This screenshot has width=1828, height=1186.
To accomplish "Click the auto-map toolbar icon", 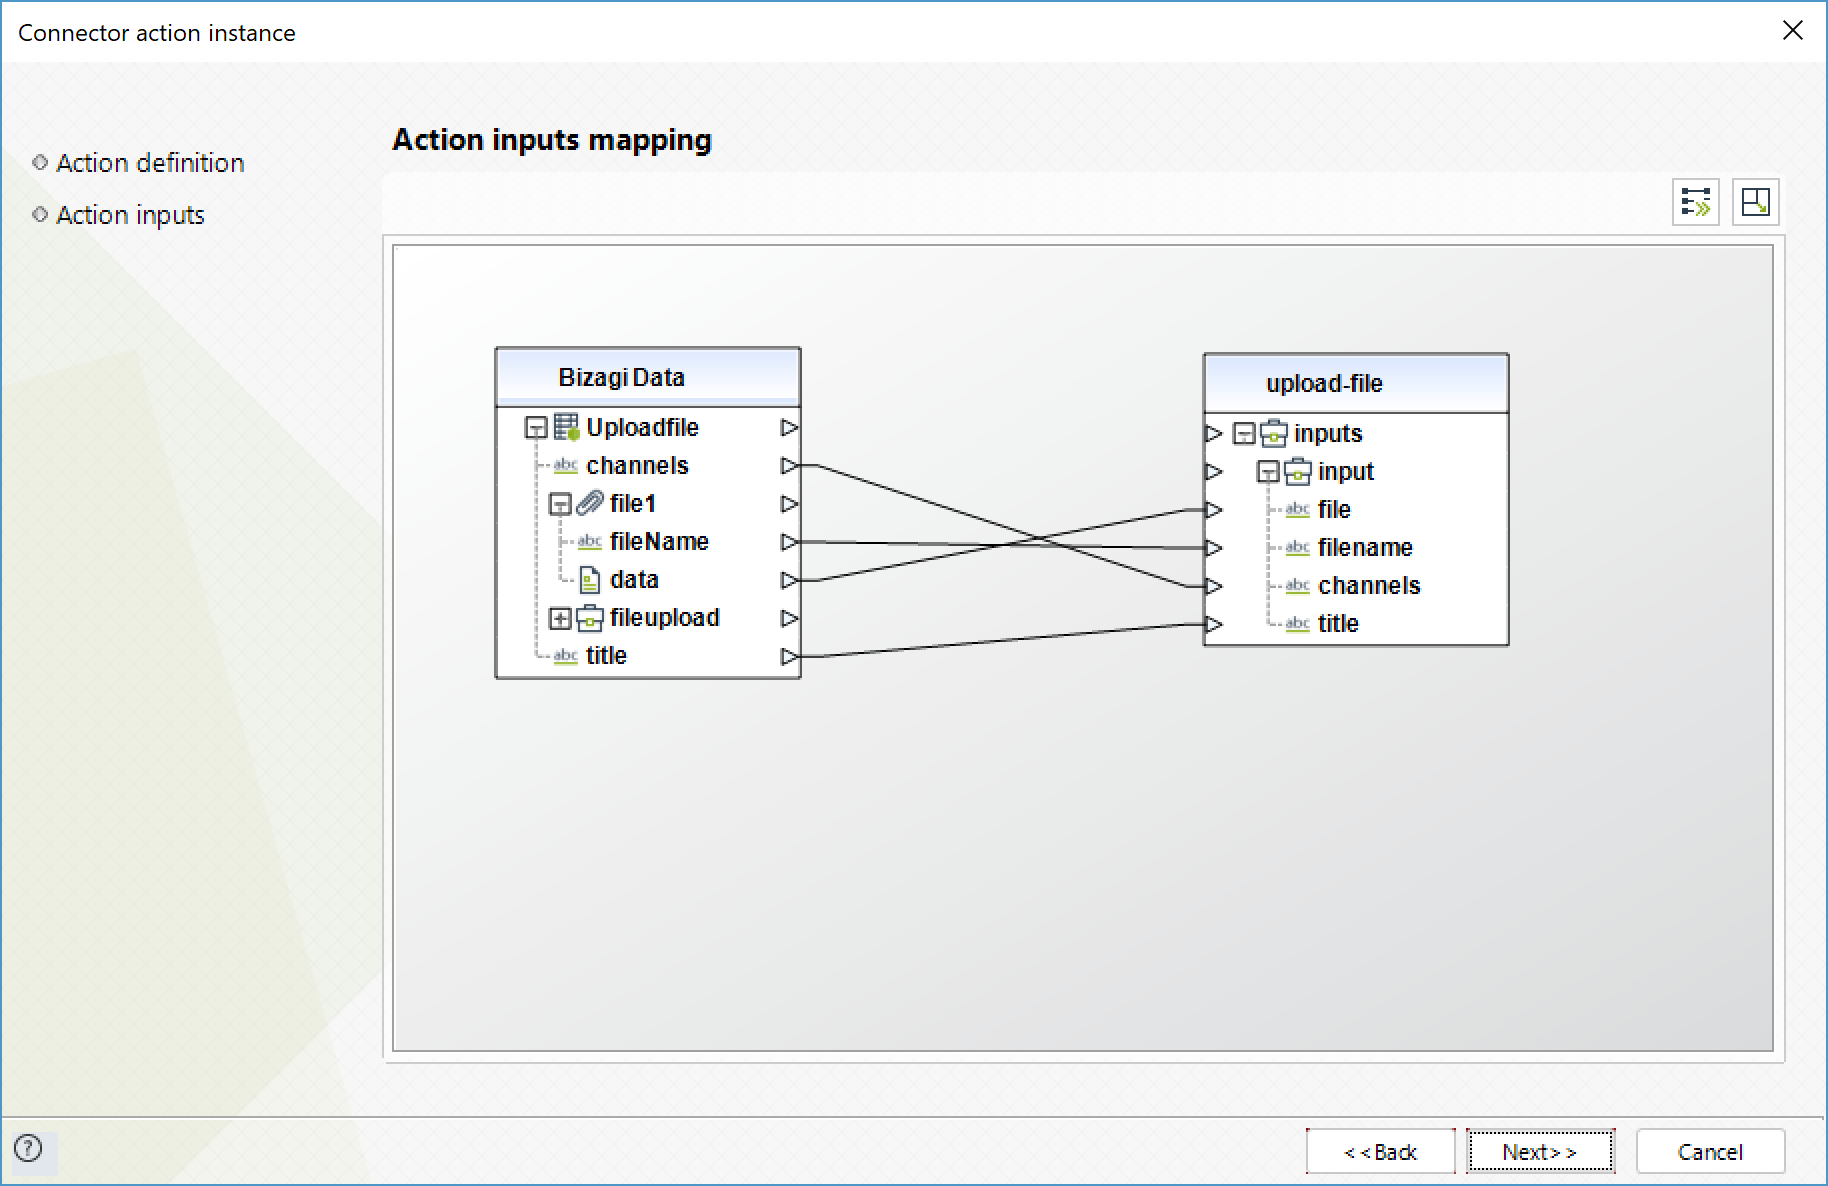I will tap(1696, 202).
